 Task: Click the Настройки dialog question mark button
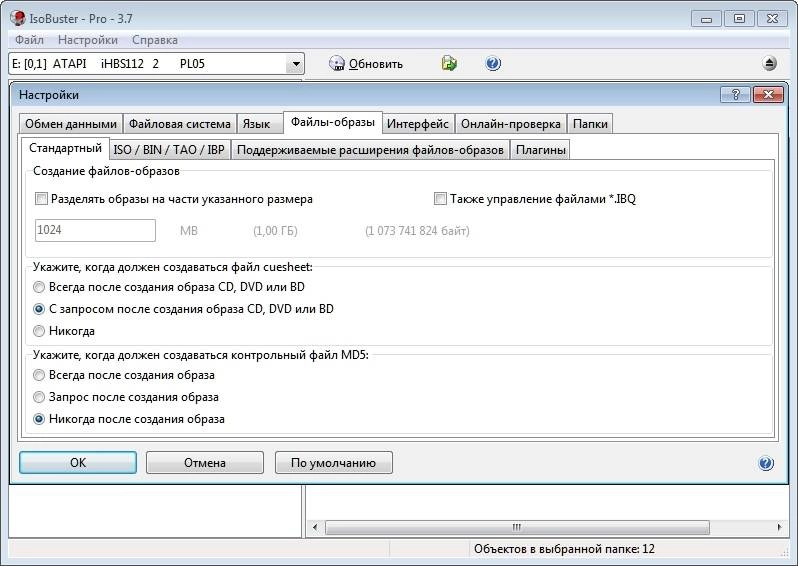(735, 95)
